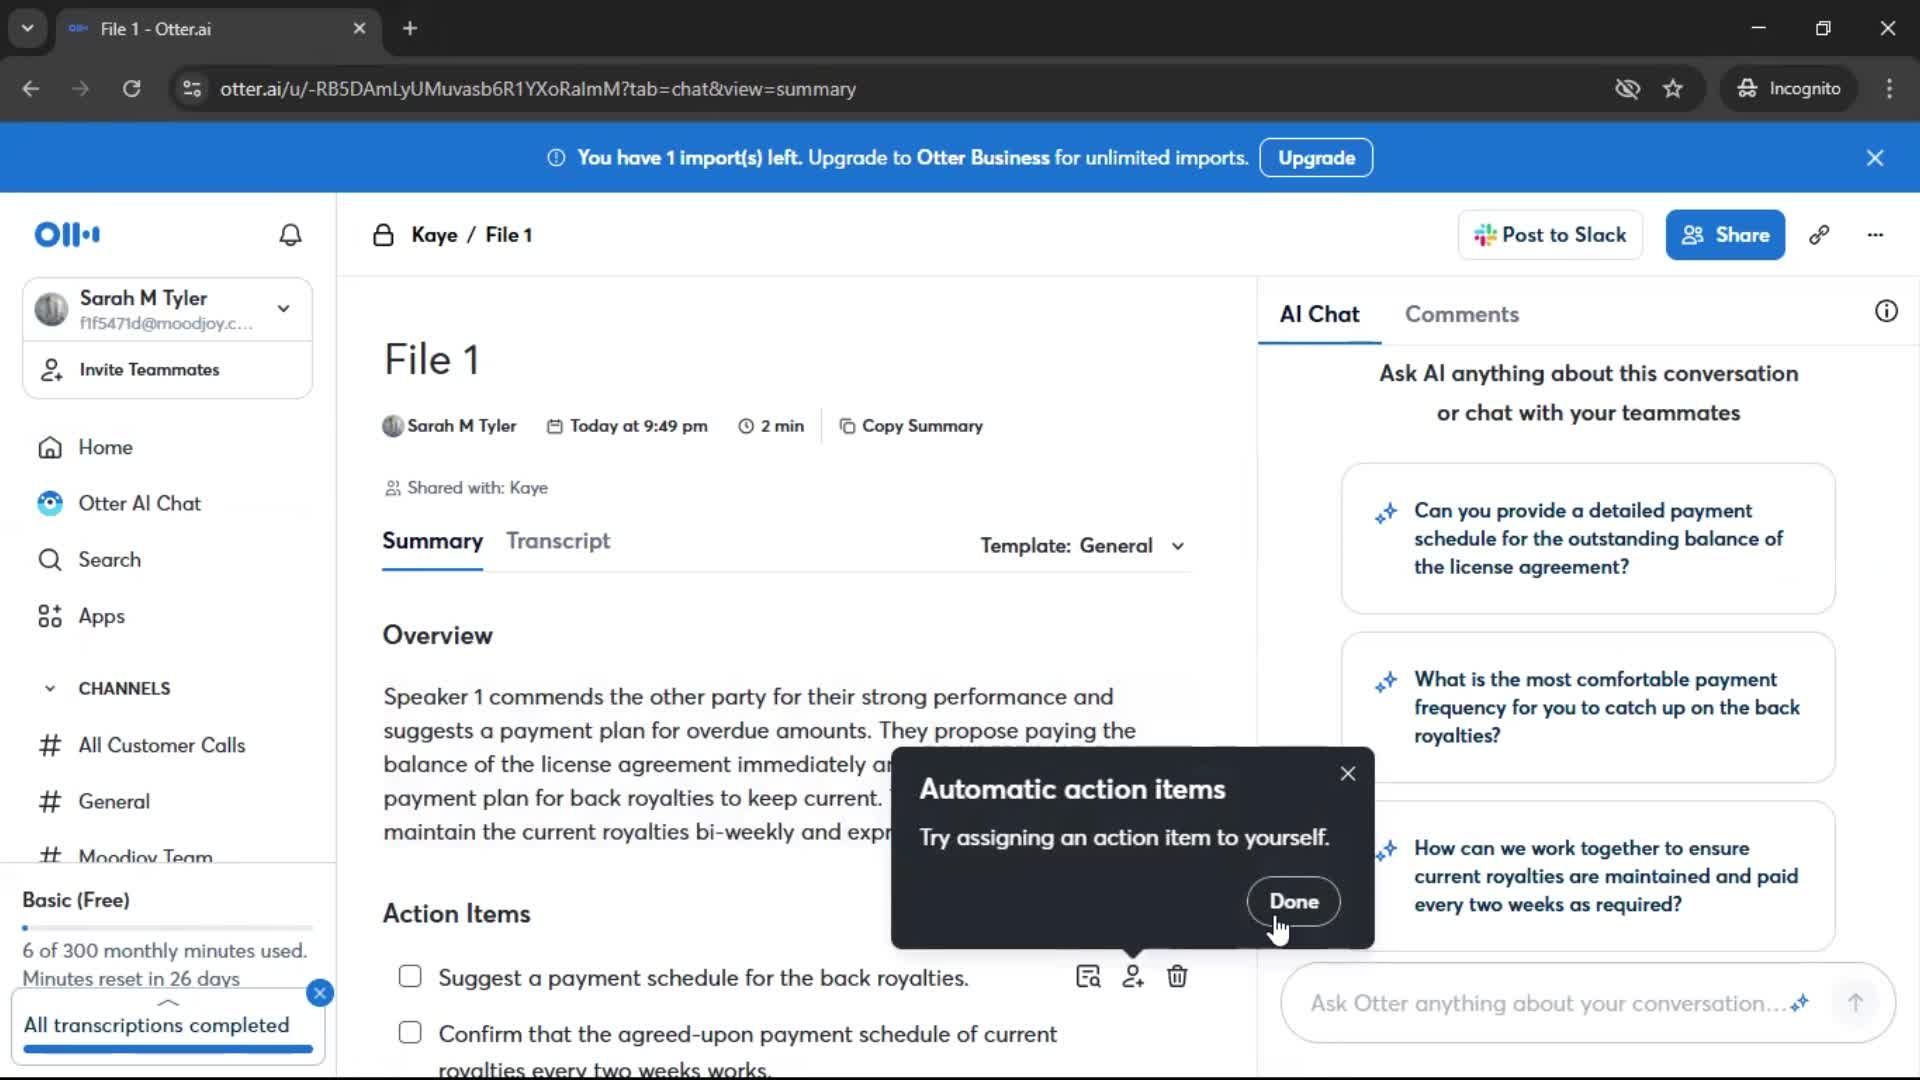Image resolution: width=1920 pixels, height=1080 pixels.
Task: Click the browser address bar URL
Action: coord(538,89)
